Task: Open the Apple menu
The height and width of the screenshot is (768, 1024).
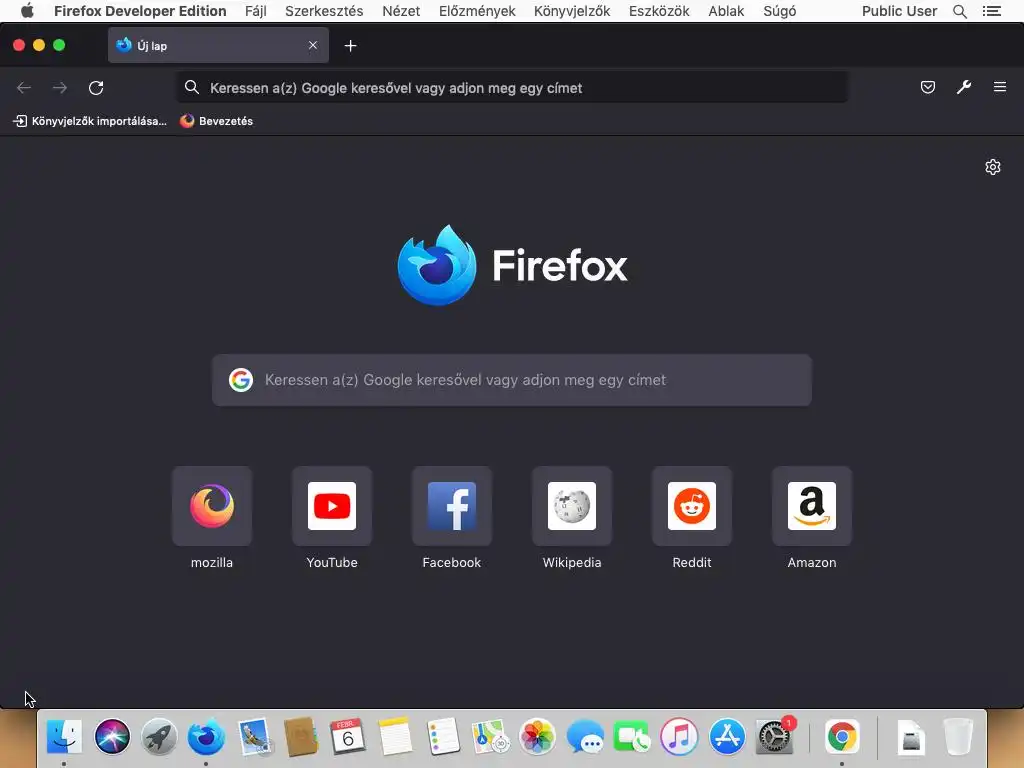Action: coord(27,11)
